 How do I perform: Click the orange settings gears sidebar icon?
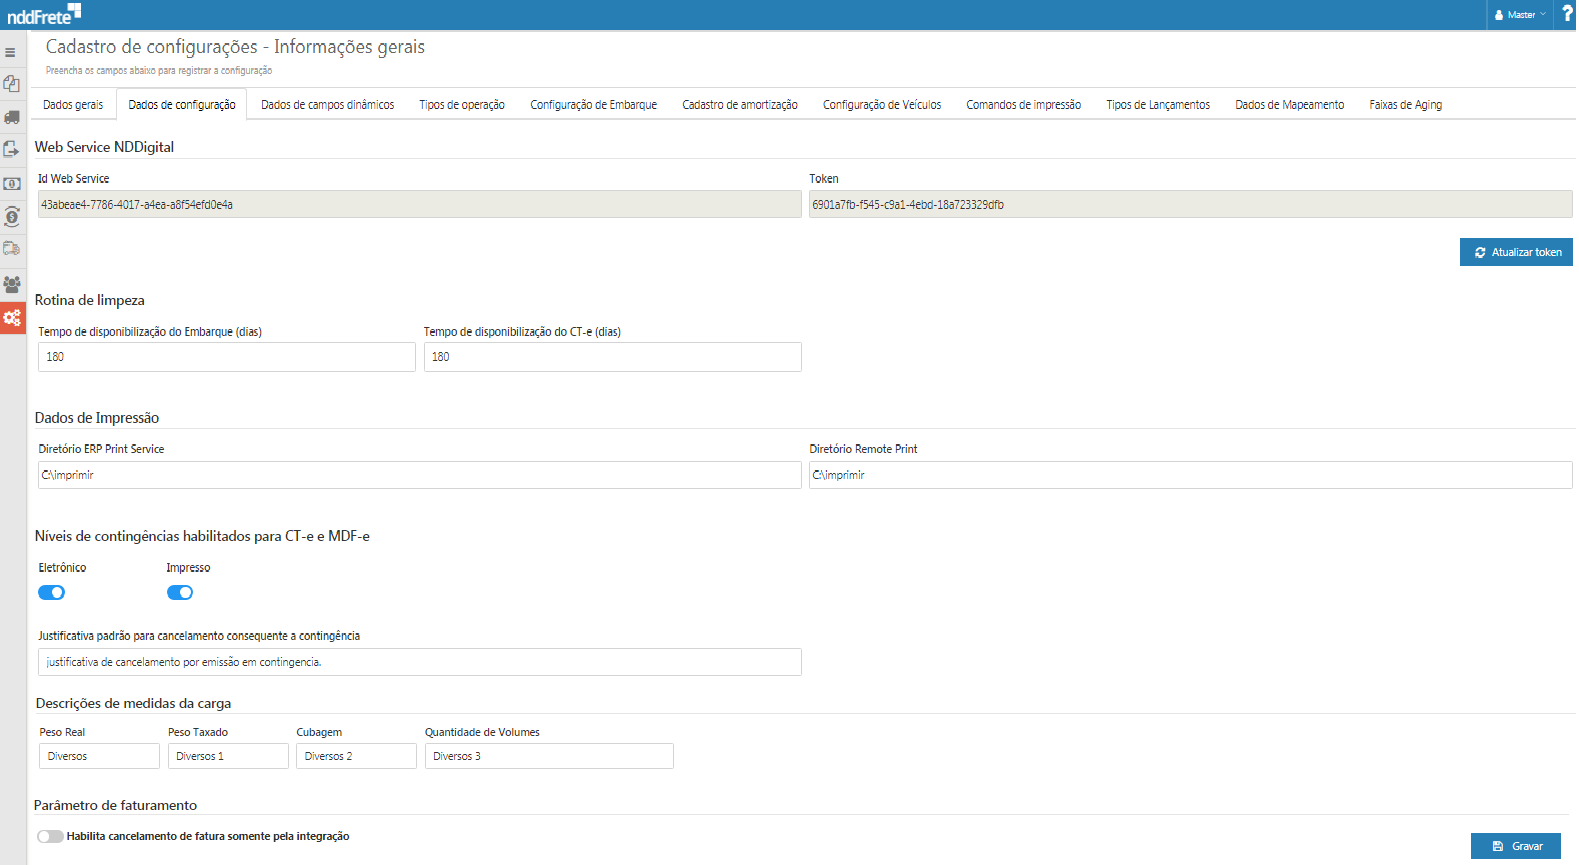pos(12,318)
